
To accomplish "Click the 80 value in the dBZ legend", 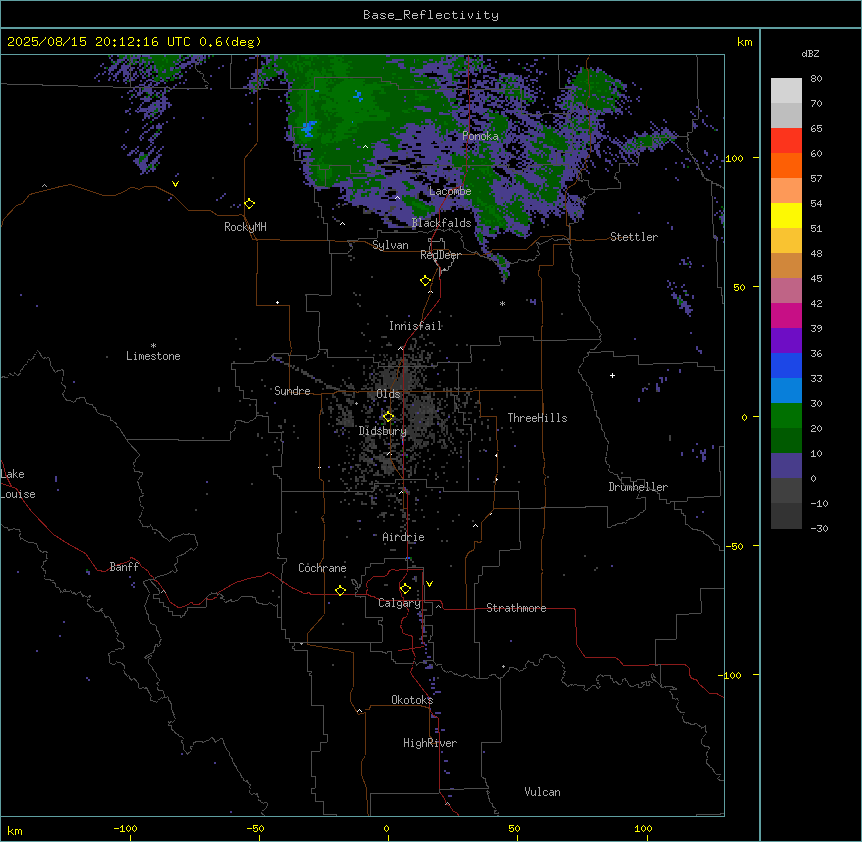I will pos(816,79).
